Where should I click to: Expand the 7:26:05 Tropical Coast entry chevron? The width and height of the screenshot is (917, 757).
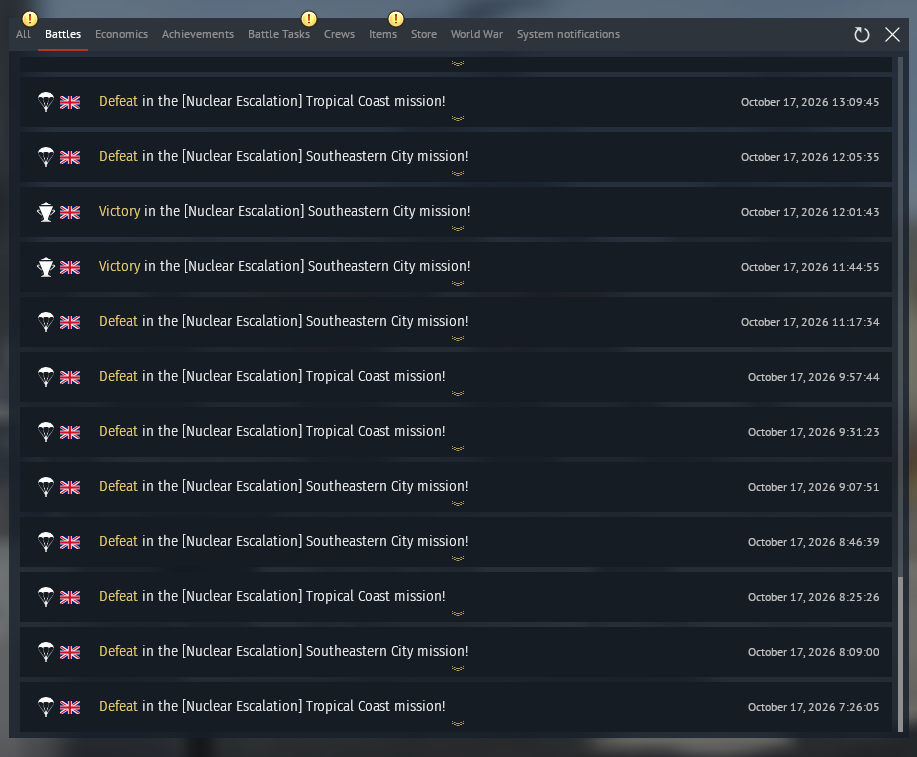(458, 724)
